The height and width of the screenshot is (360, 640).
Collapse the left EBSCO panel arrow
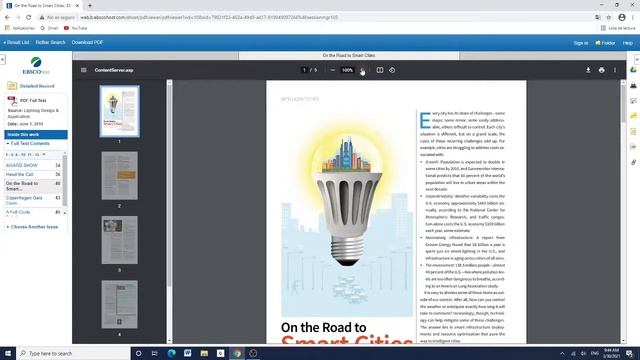[2, 59]
